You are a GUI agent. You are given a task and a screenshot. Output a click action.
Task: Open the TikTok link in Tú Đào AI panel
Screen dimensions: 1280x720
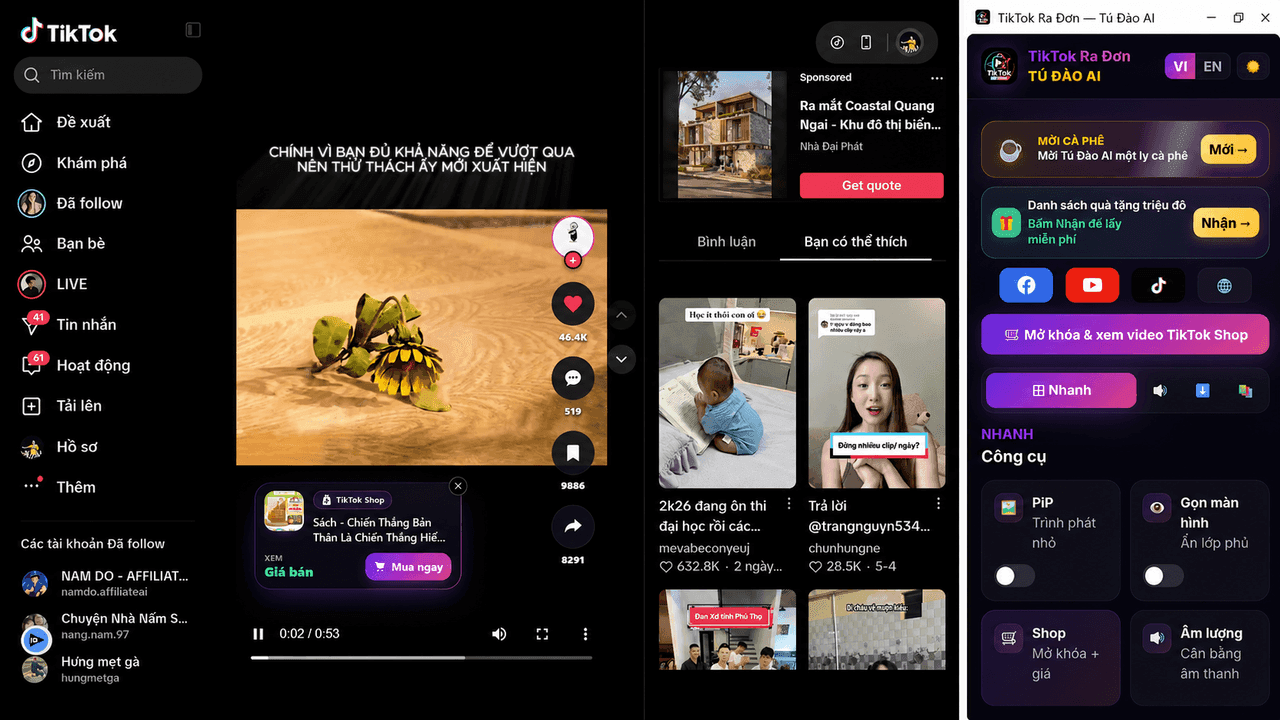pyautogui.click(x=1158, y=285)
